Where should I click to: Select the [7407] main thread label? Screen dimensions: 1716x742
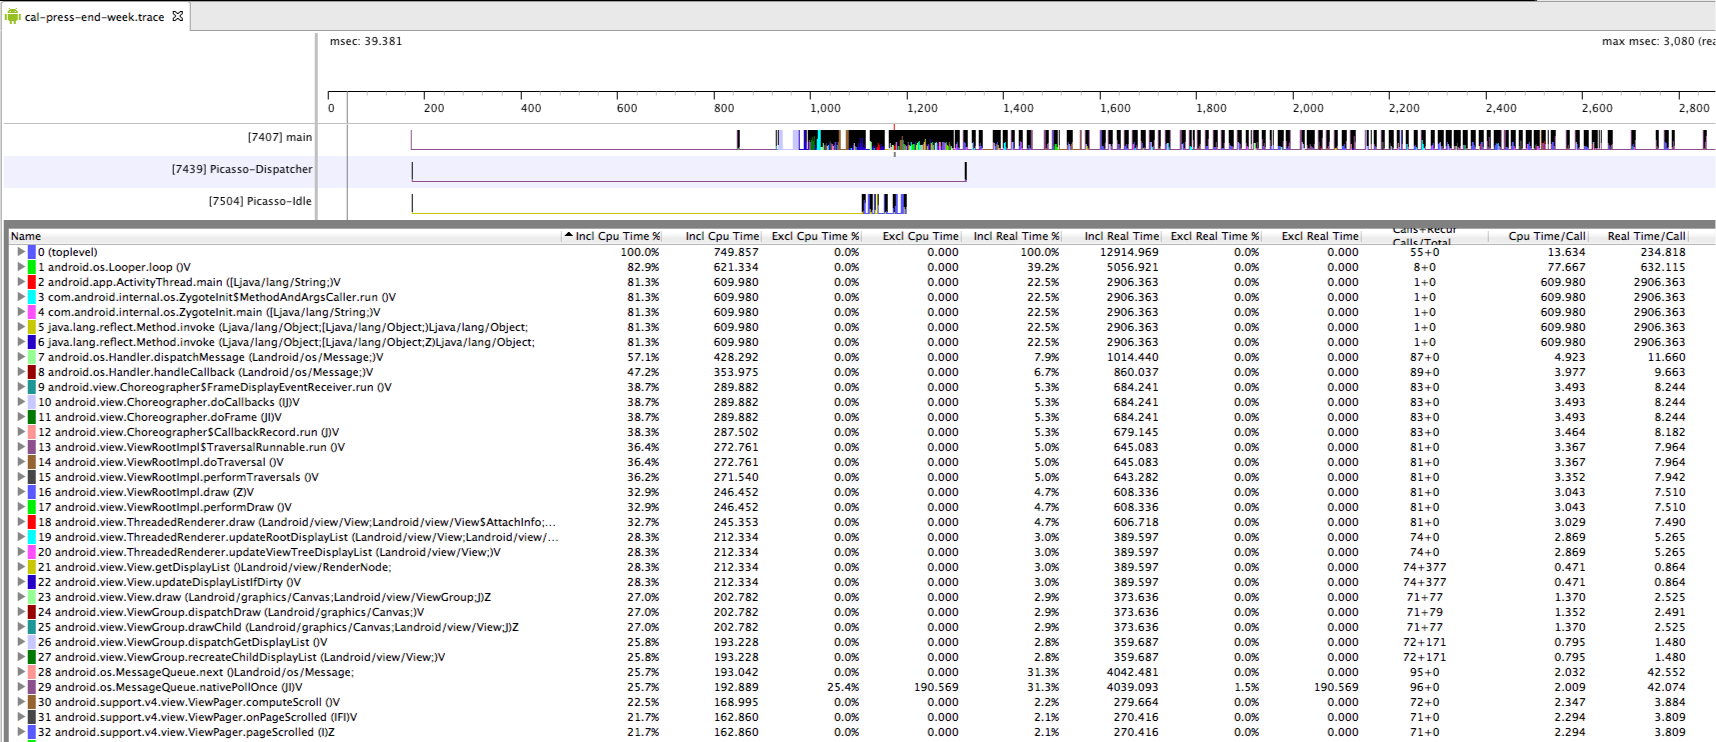279,137
